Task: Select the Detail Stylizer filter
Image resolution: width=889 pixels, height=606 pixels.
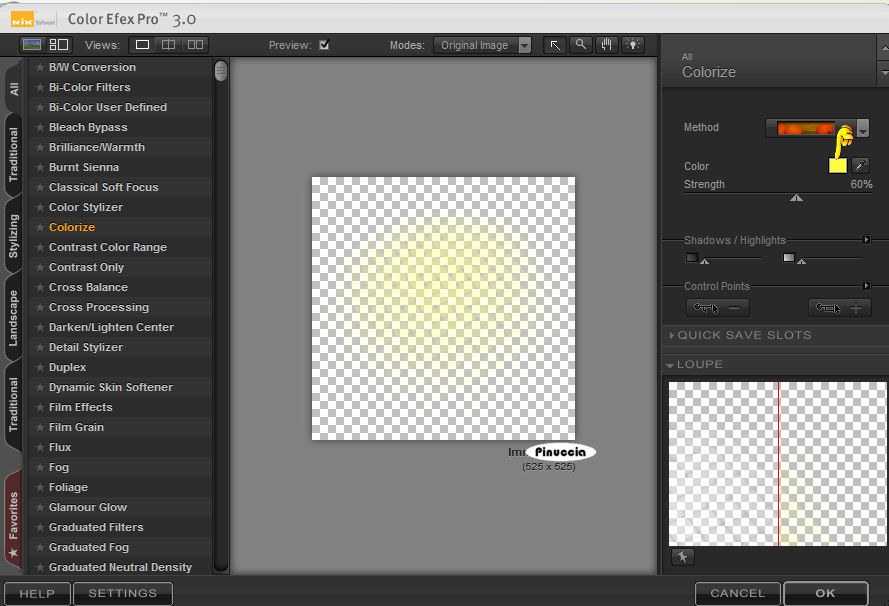Action: (86, 347)
